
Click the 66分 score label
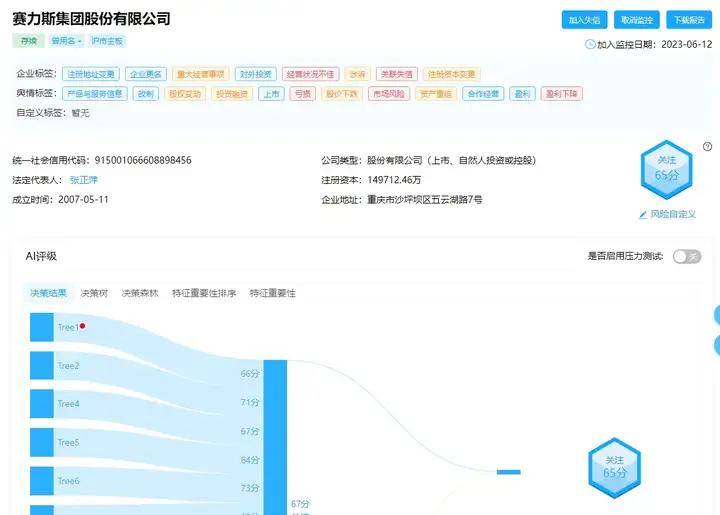point(250,374)
